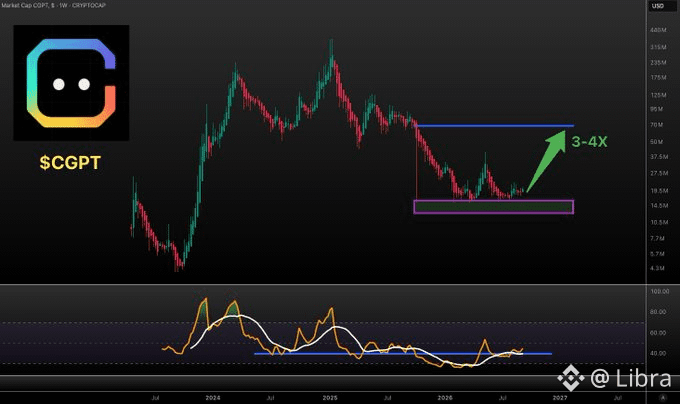Click the 440M price axis label

(x=658, y=30)
